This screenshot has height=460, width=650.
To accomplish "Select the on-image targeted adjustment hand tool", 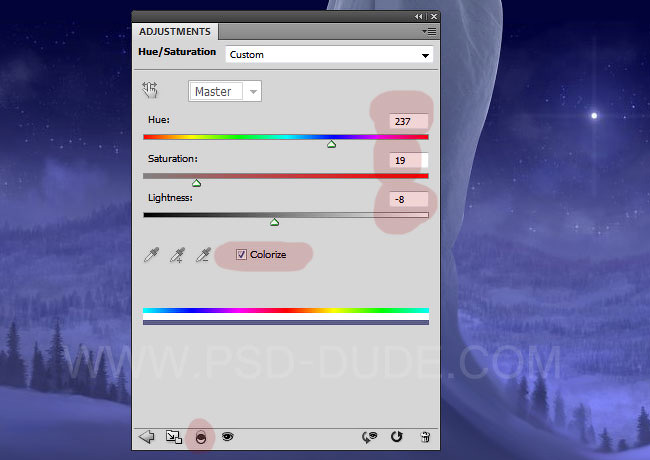I will (150, 90).
